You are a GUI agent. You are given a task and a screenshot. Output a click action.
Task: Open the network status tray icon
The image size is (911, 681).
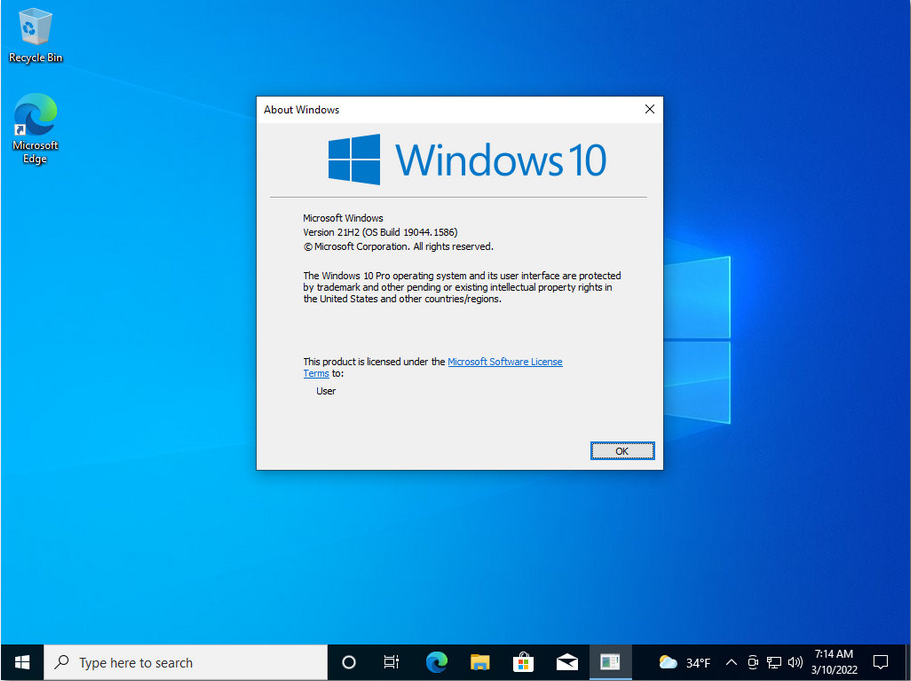pyautogui.click(x=774, y=662)
